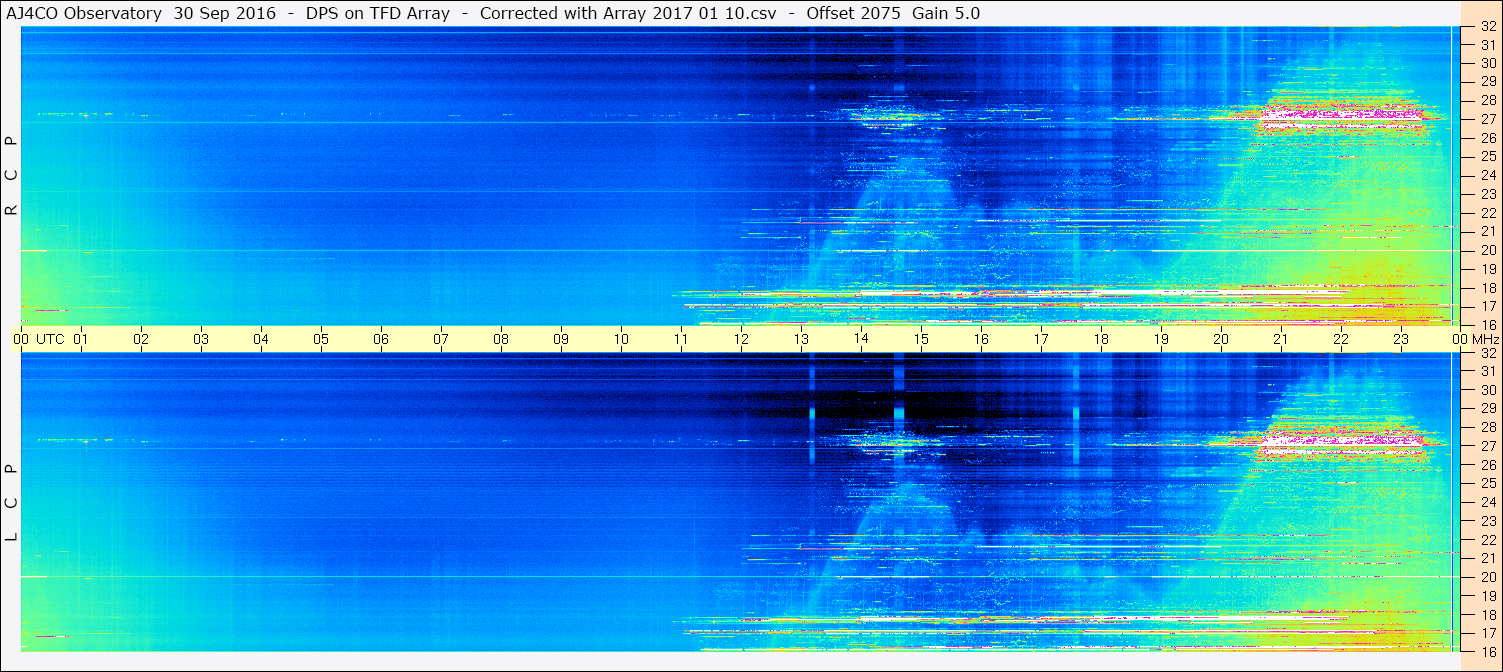Click the 16 frequency label in LCP panel
Screen dimensions: 1503x672
point(1487,651)
